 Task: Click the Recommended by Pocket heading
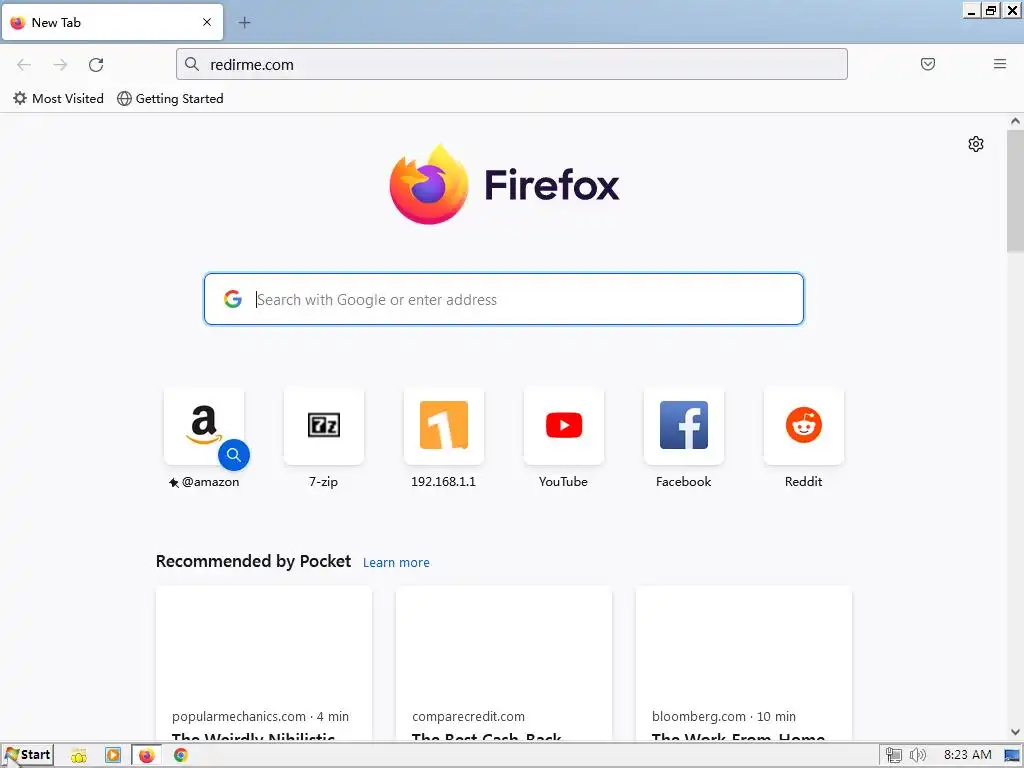pos(253,561)
